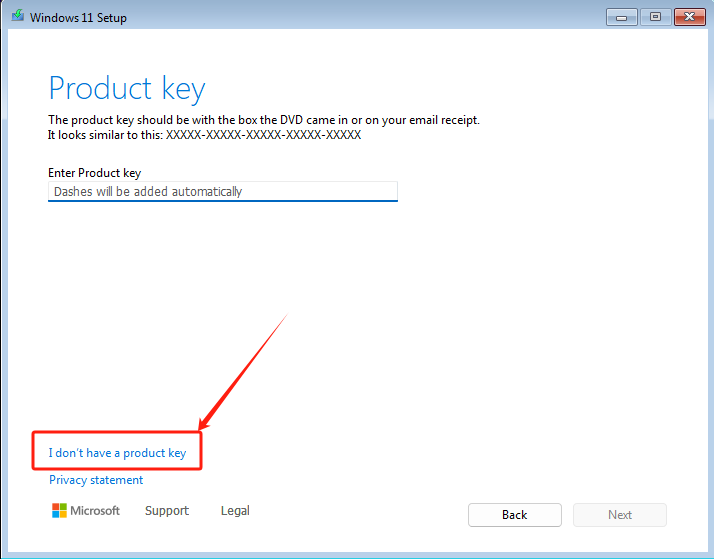
Task: Click the Microsoft wordmark text
Action: point(95,511)
